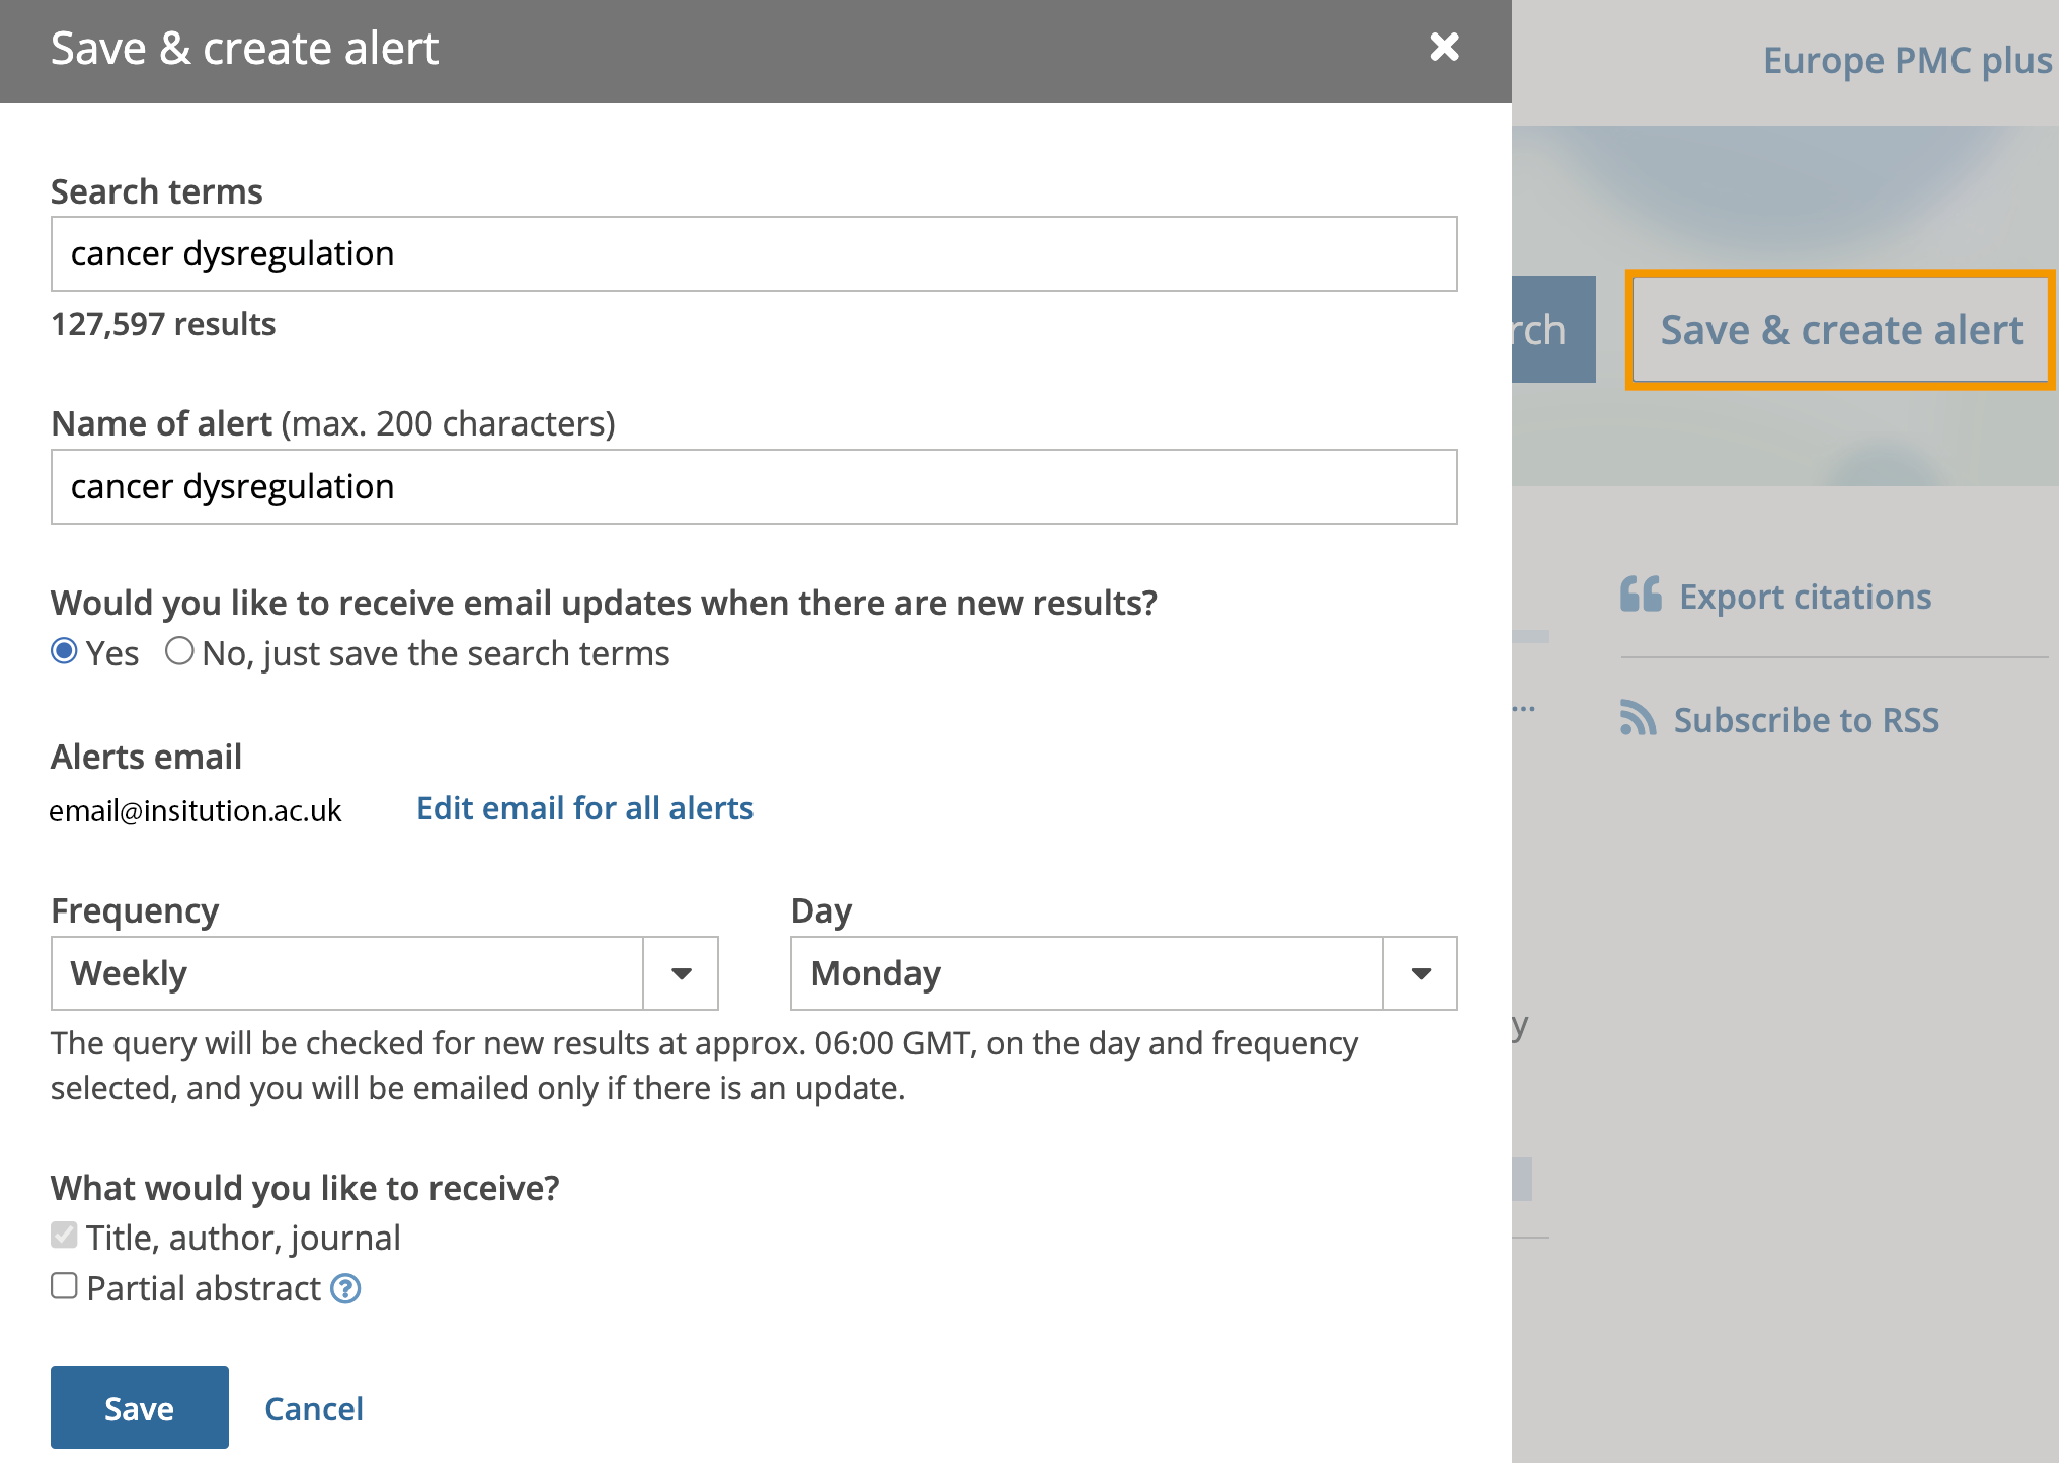The width and height of the screenshot is (2059, 1463).
Task: Click the Search terms input field
Action: point(753,254)
